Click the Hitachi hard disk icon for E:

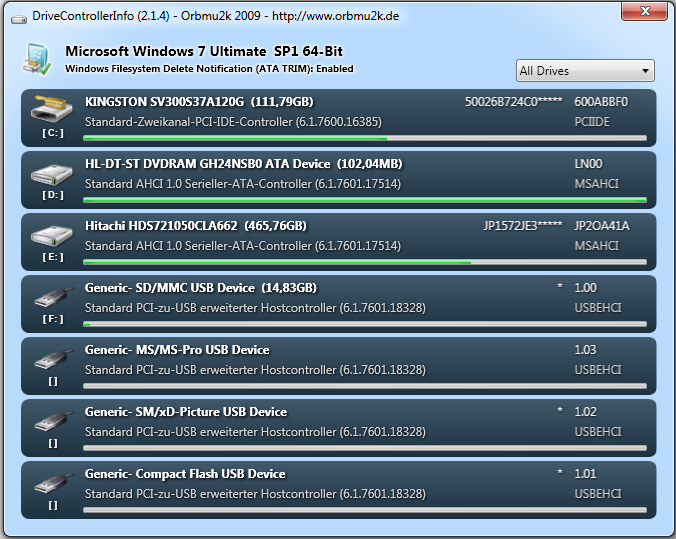coord(51,236)
